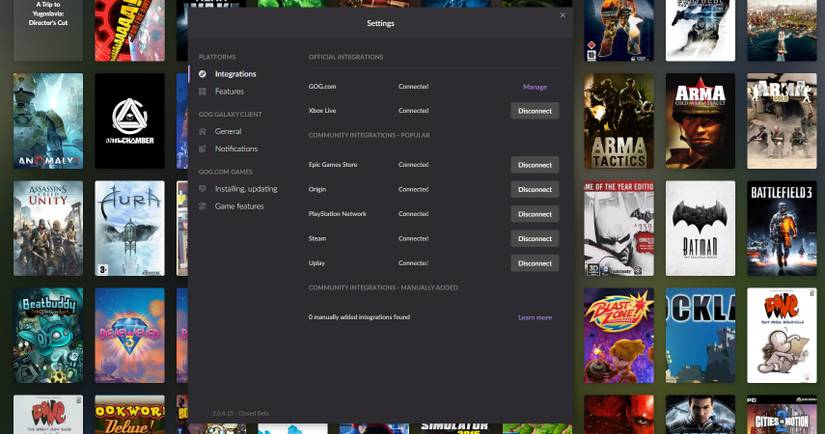
Task: Disconnect the Uplay integration
Action: tap(534, 263)
